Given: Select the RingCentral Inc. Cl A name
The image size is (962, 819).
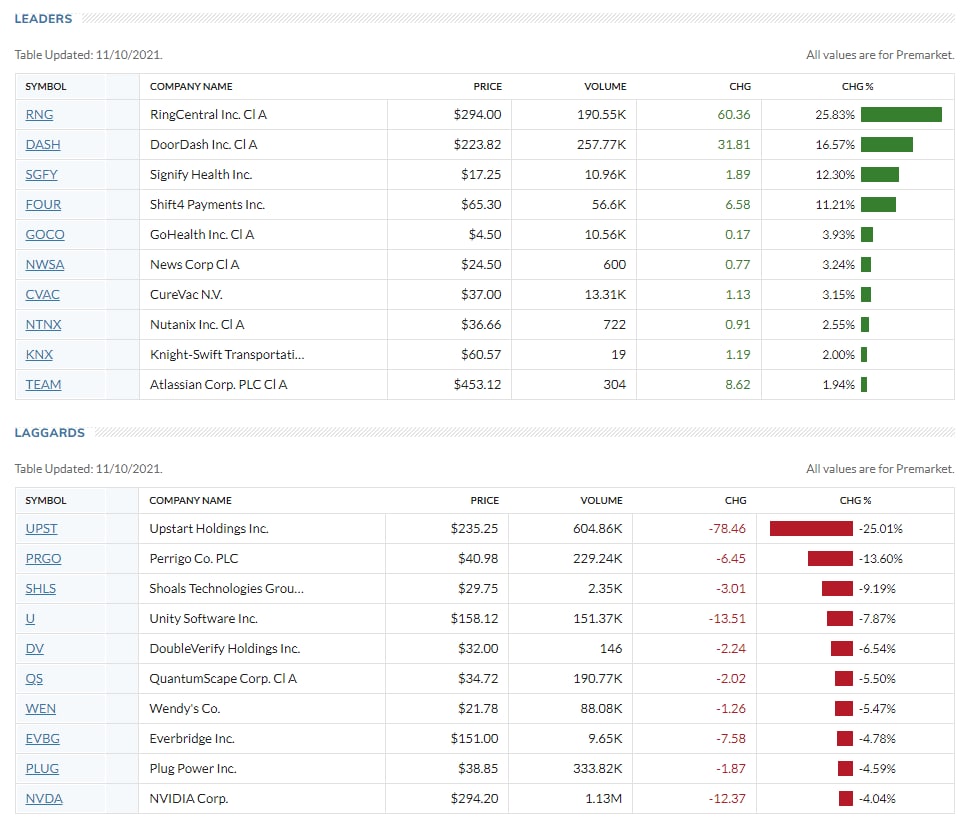Looking at the screenshot, I should tap(208, 115).
